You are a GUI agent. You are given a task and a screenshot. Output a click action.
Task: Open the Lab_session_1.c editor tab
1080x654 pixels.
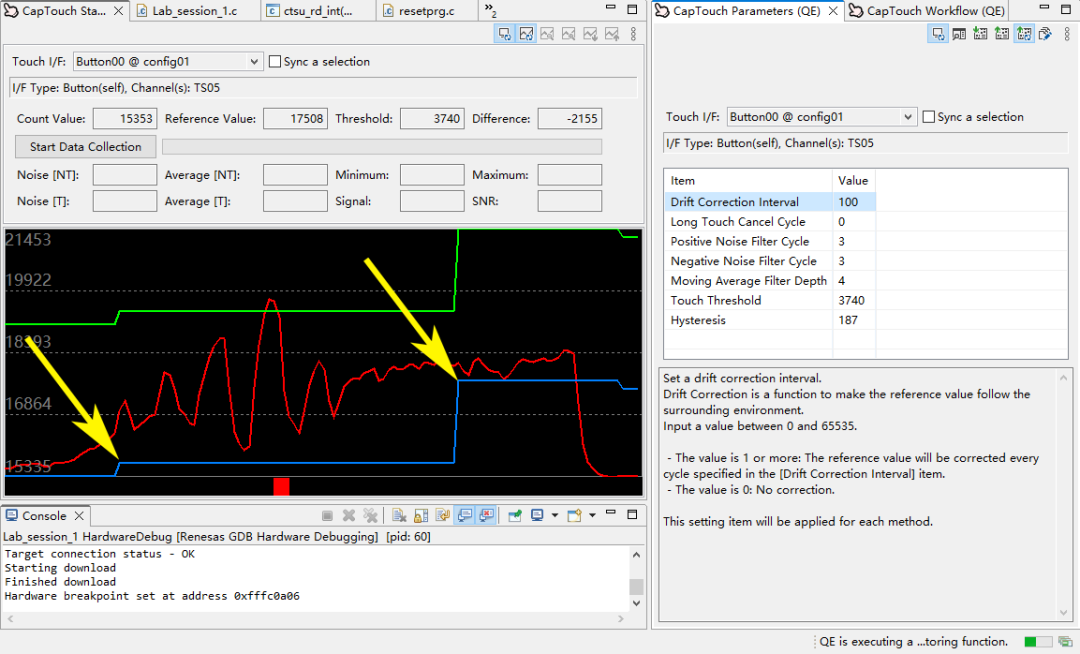[193, 11]
